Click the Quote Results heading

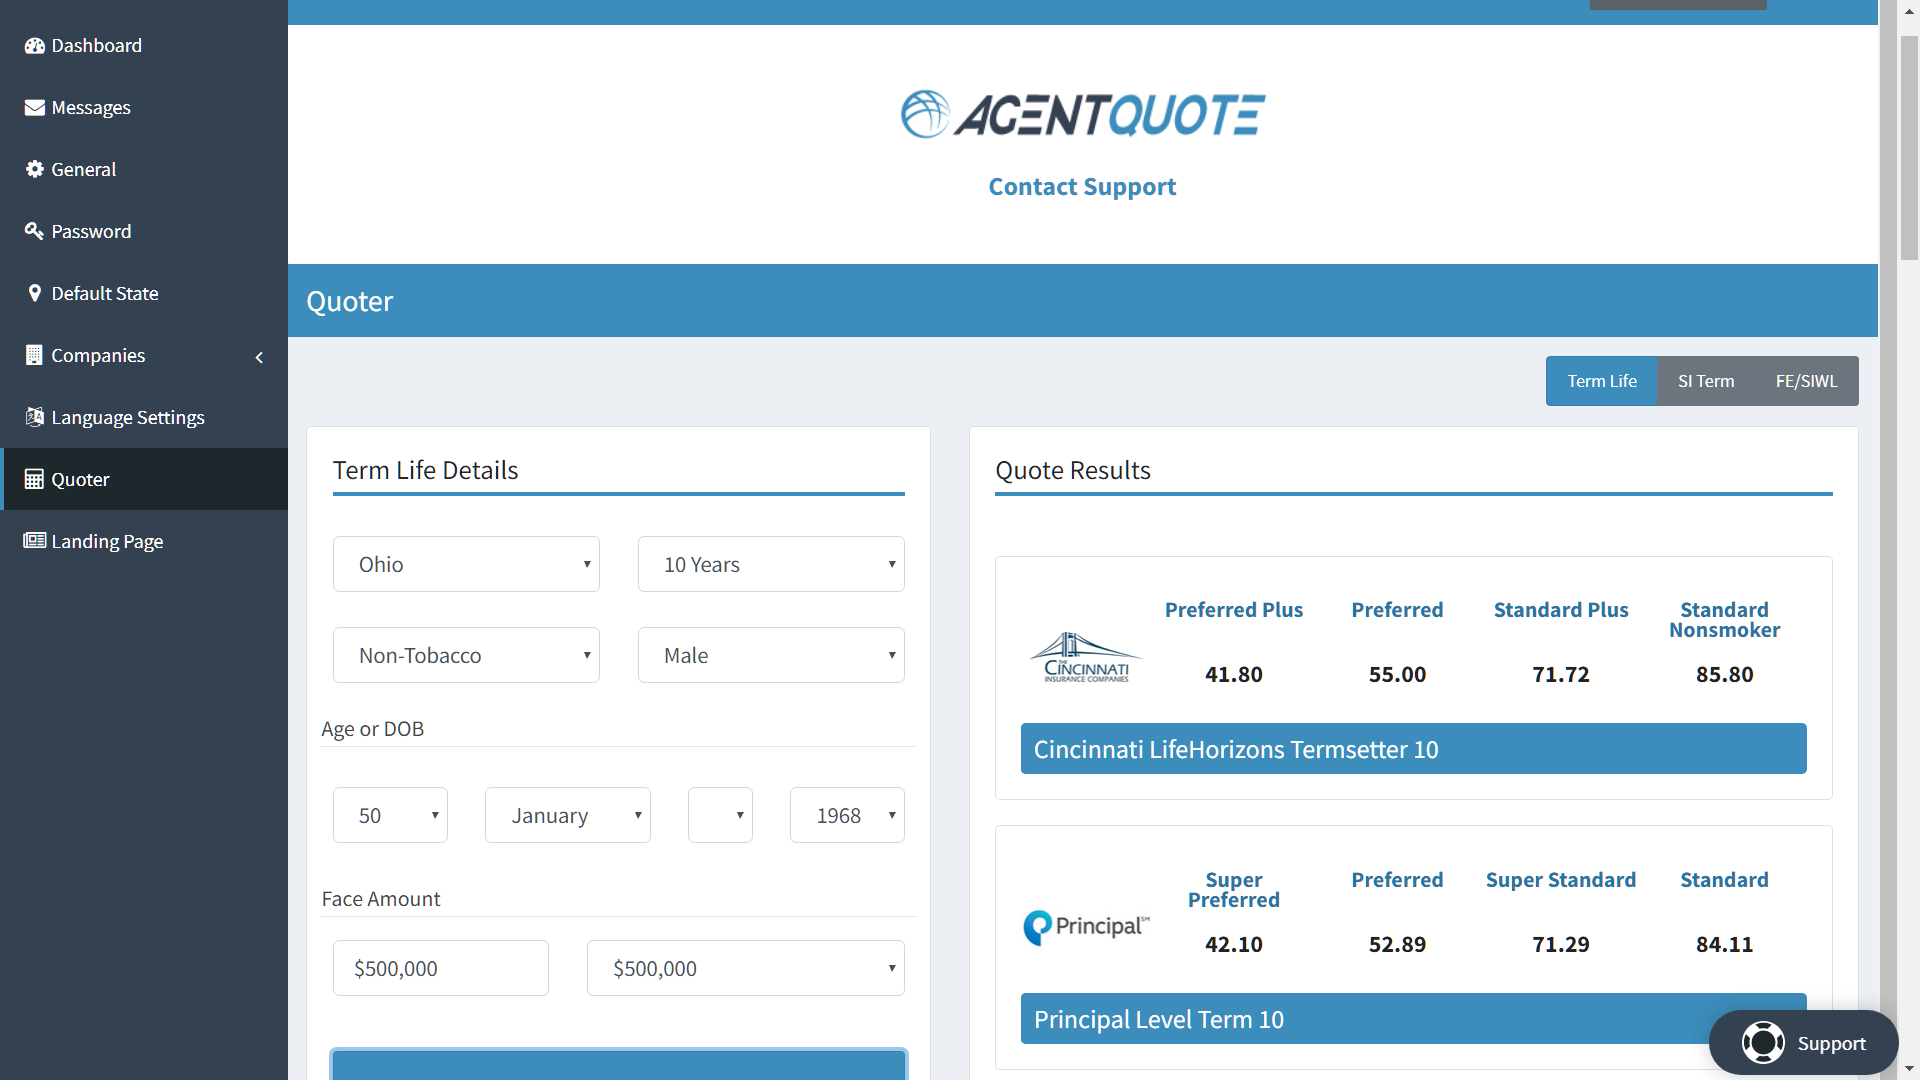tap(1073, 471)
